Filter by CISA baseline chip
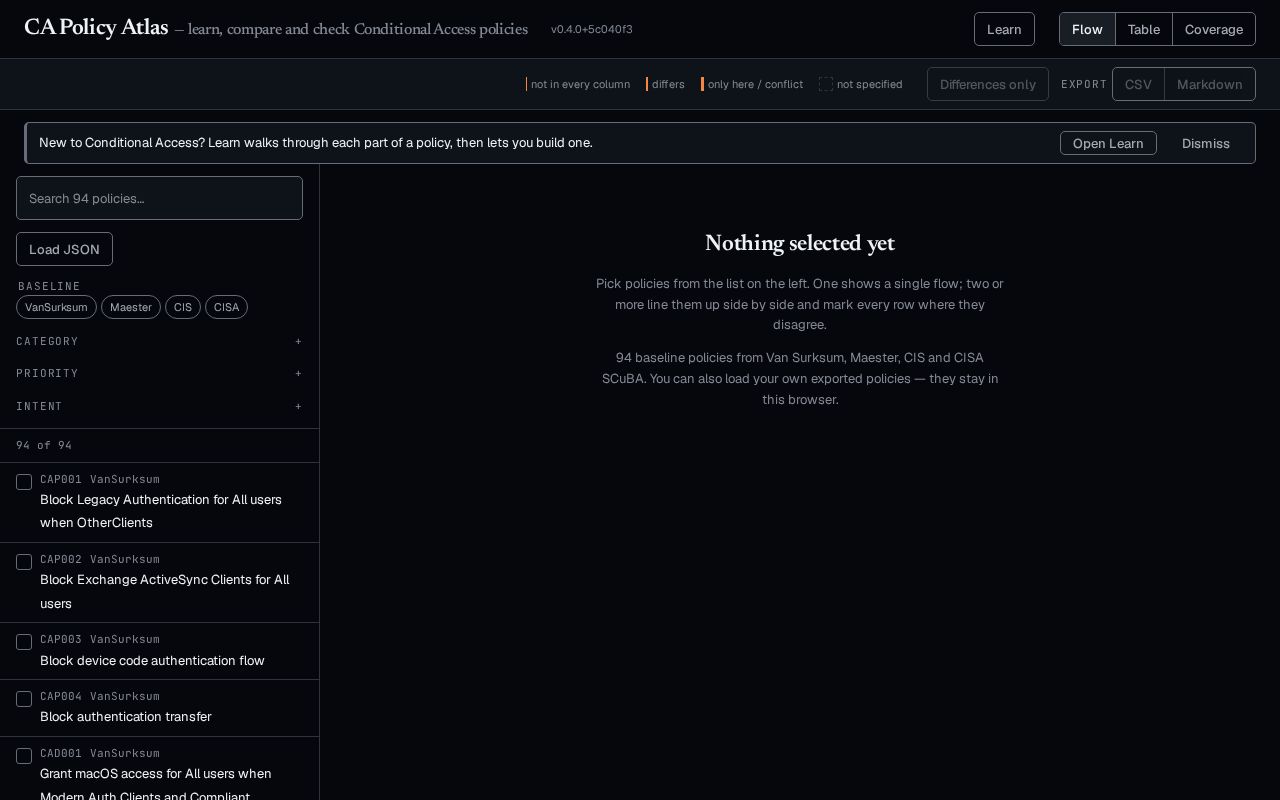1280x800 pixels. coord(227,307)
